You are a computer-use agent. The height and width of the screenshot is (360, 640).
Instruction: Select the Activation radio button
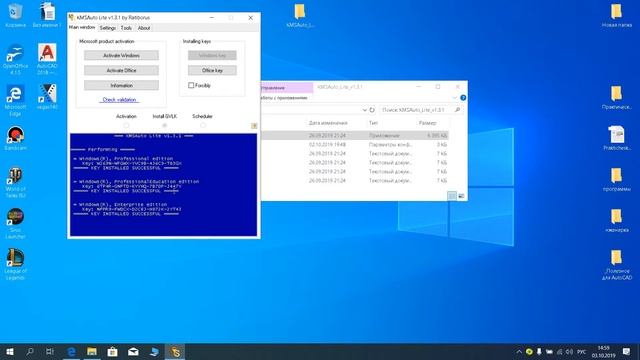[x=126, y=125]
